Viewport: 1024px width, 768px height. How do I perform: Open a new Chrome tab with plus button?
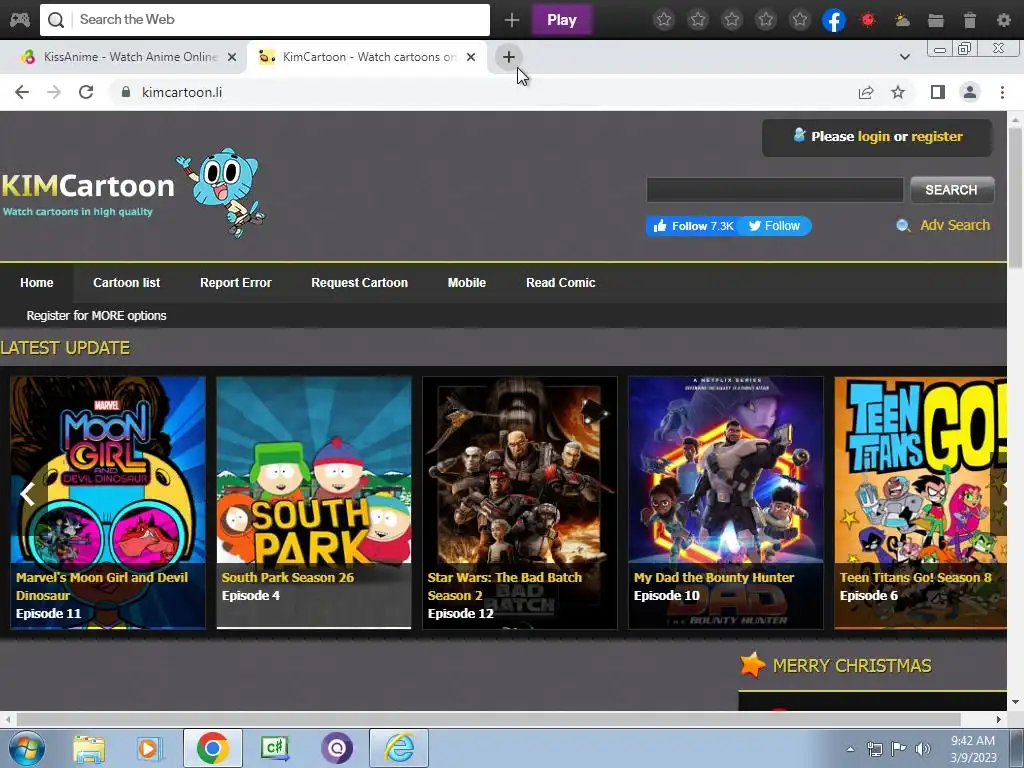509,57
